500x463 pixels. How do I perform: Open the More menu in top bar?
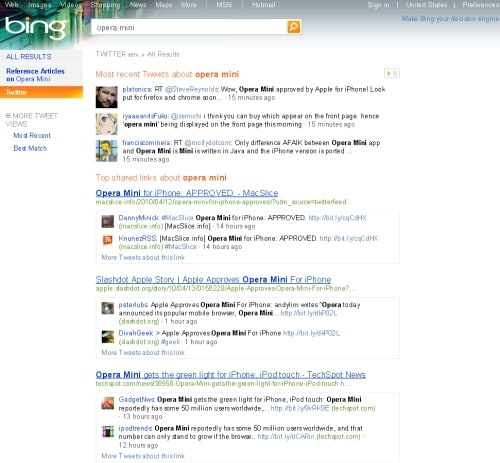(x=189, y=5)
